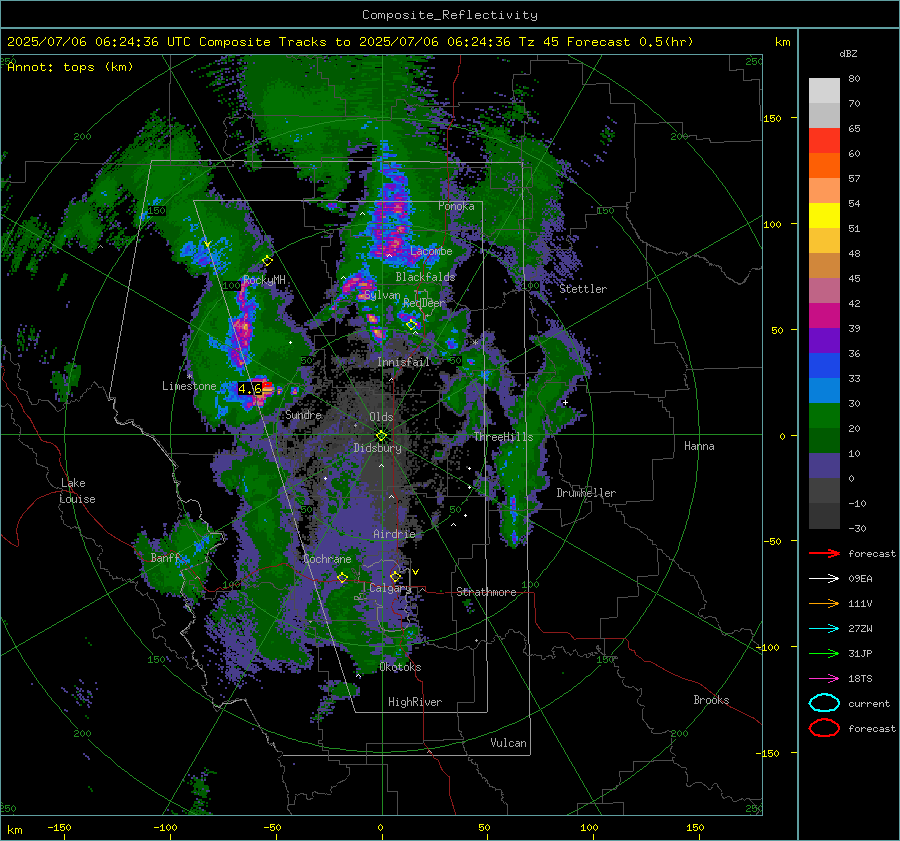Click the Composite_Reflectivity title text

(450, 15)
